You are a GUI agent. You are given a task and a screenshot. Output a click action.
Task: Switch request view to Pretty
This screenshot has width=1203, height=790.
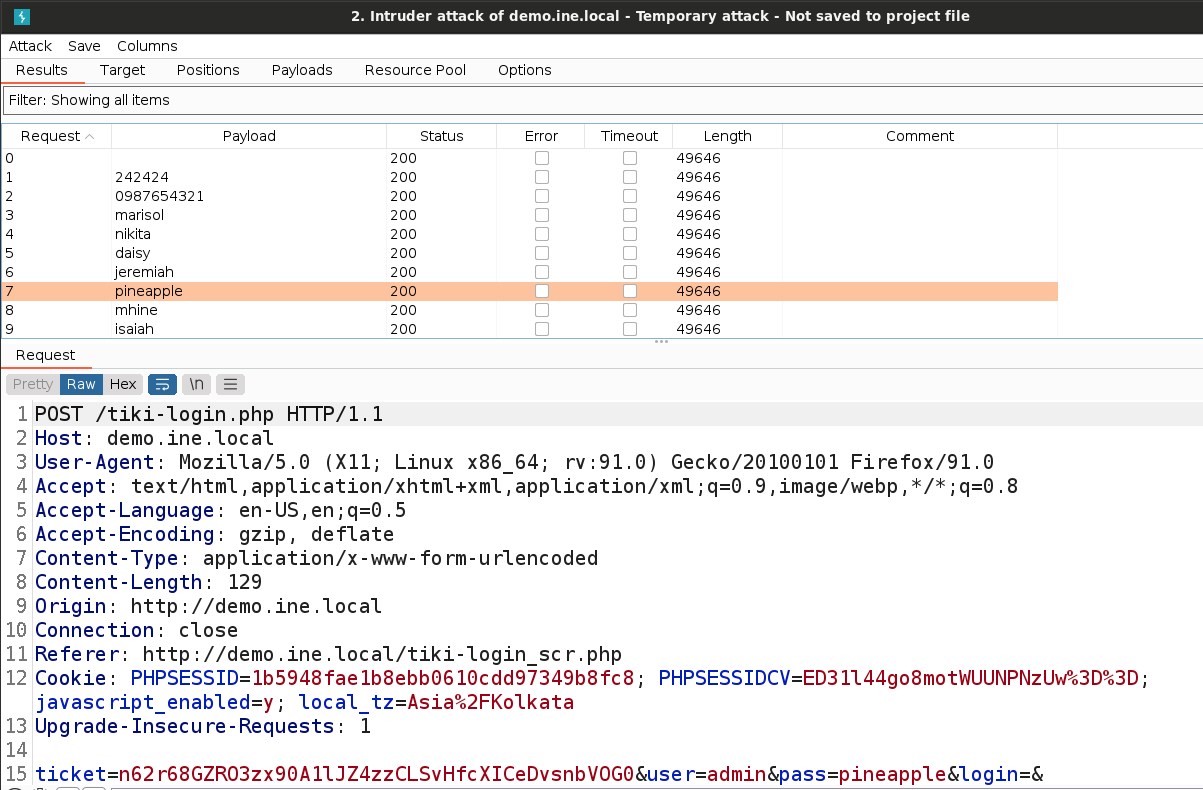point(33,384)
